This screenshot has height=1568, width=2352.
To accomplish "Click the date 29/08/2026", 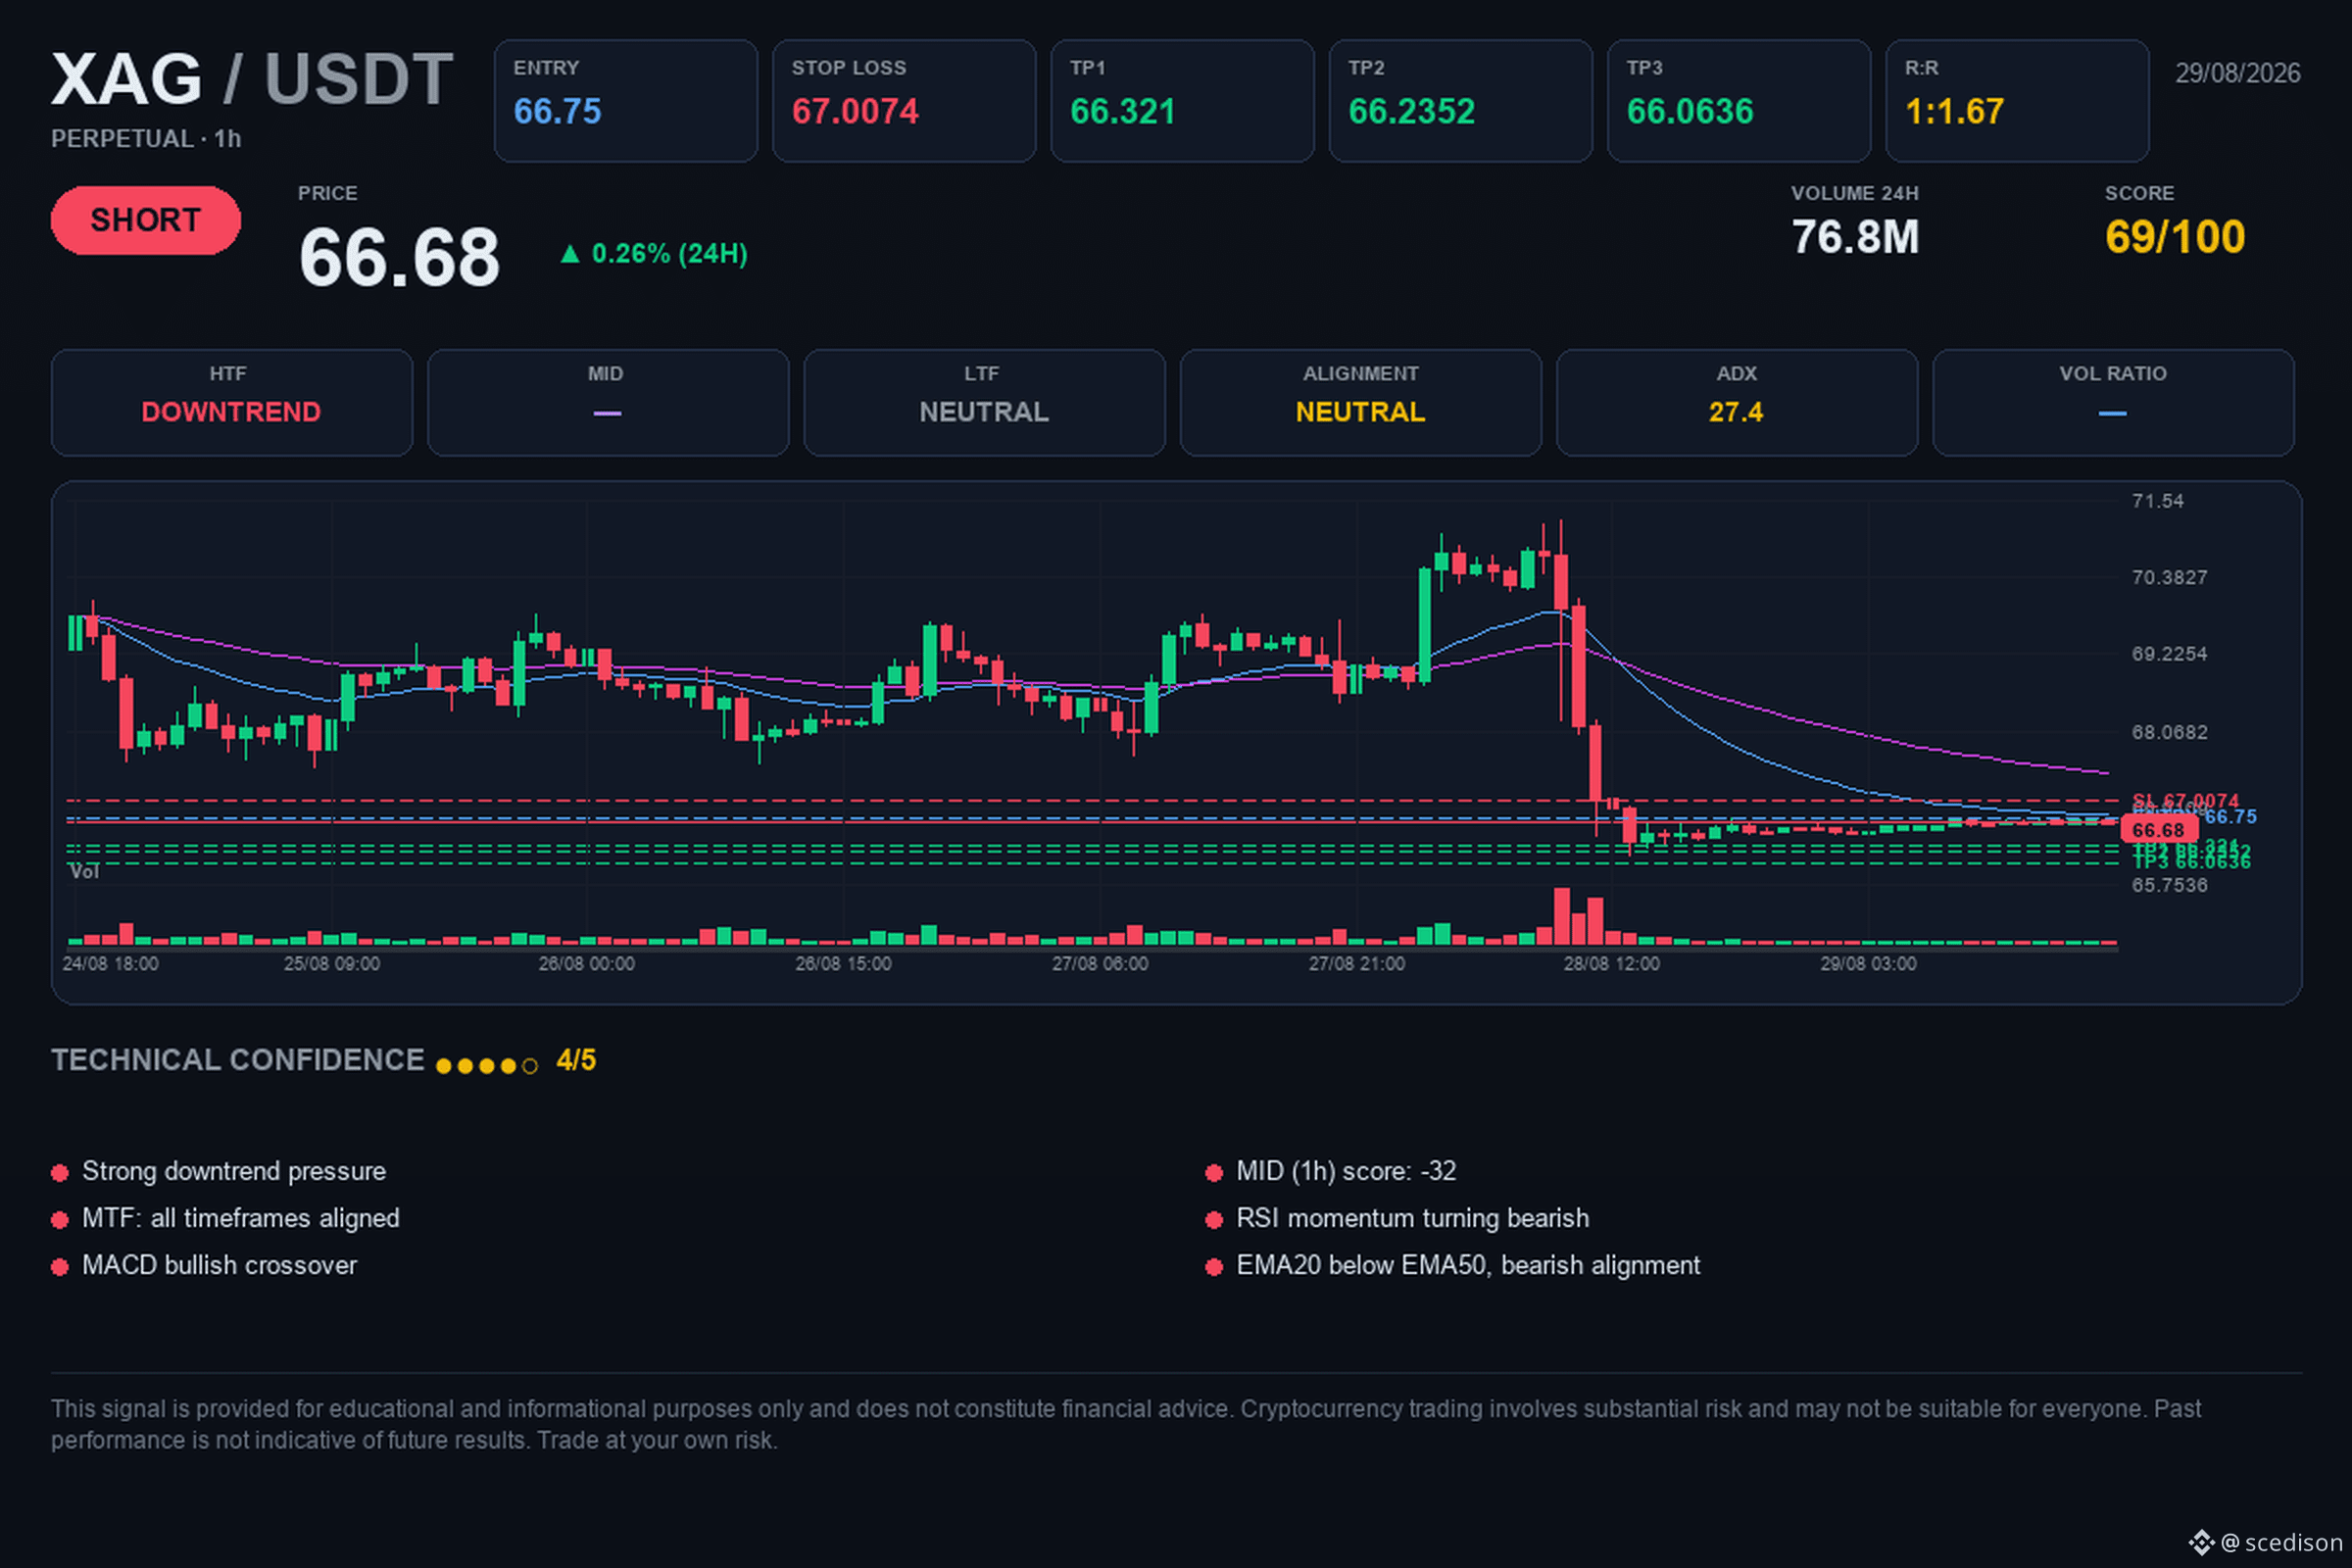I will click(2238, 73).
